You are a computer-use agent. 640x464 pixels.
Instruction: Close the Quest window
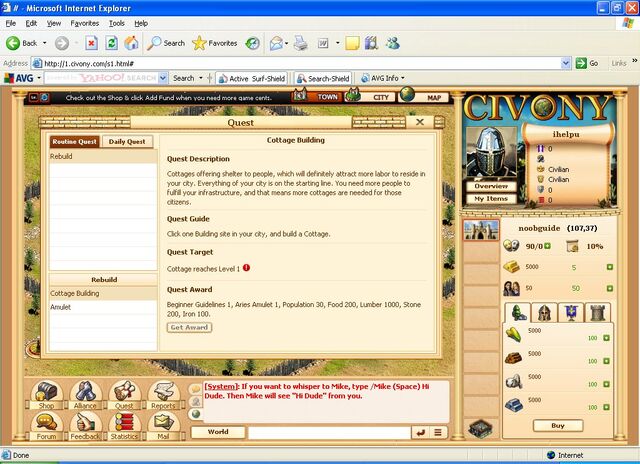420,122
